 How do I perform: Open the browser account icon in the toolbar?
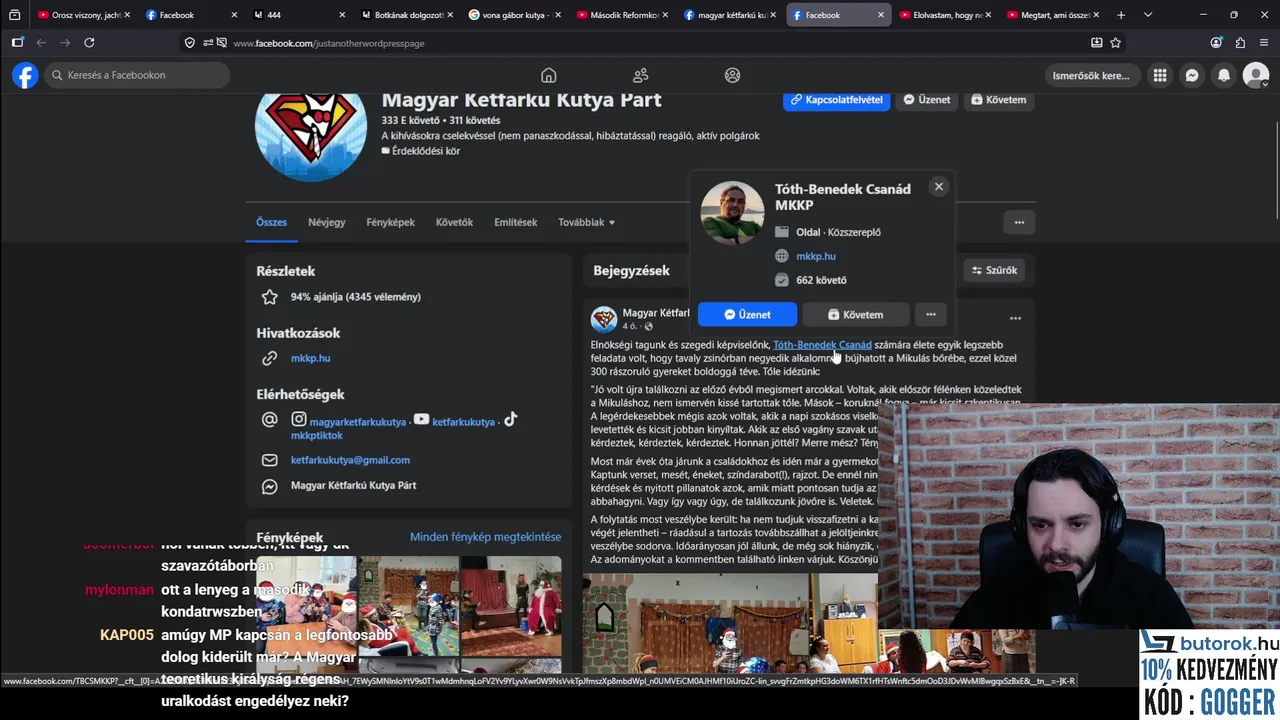tap(1216, 43)
